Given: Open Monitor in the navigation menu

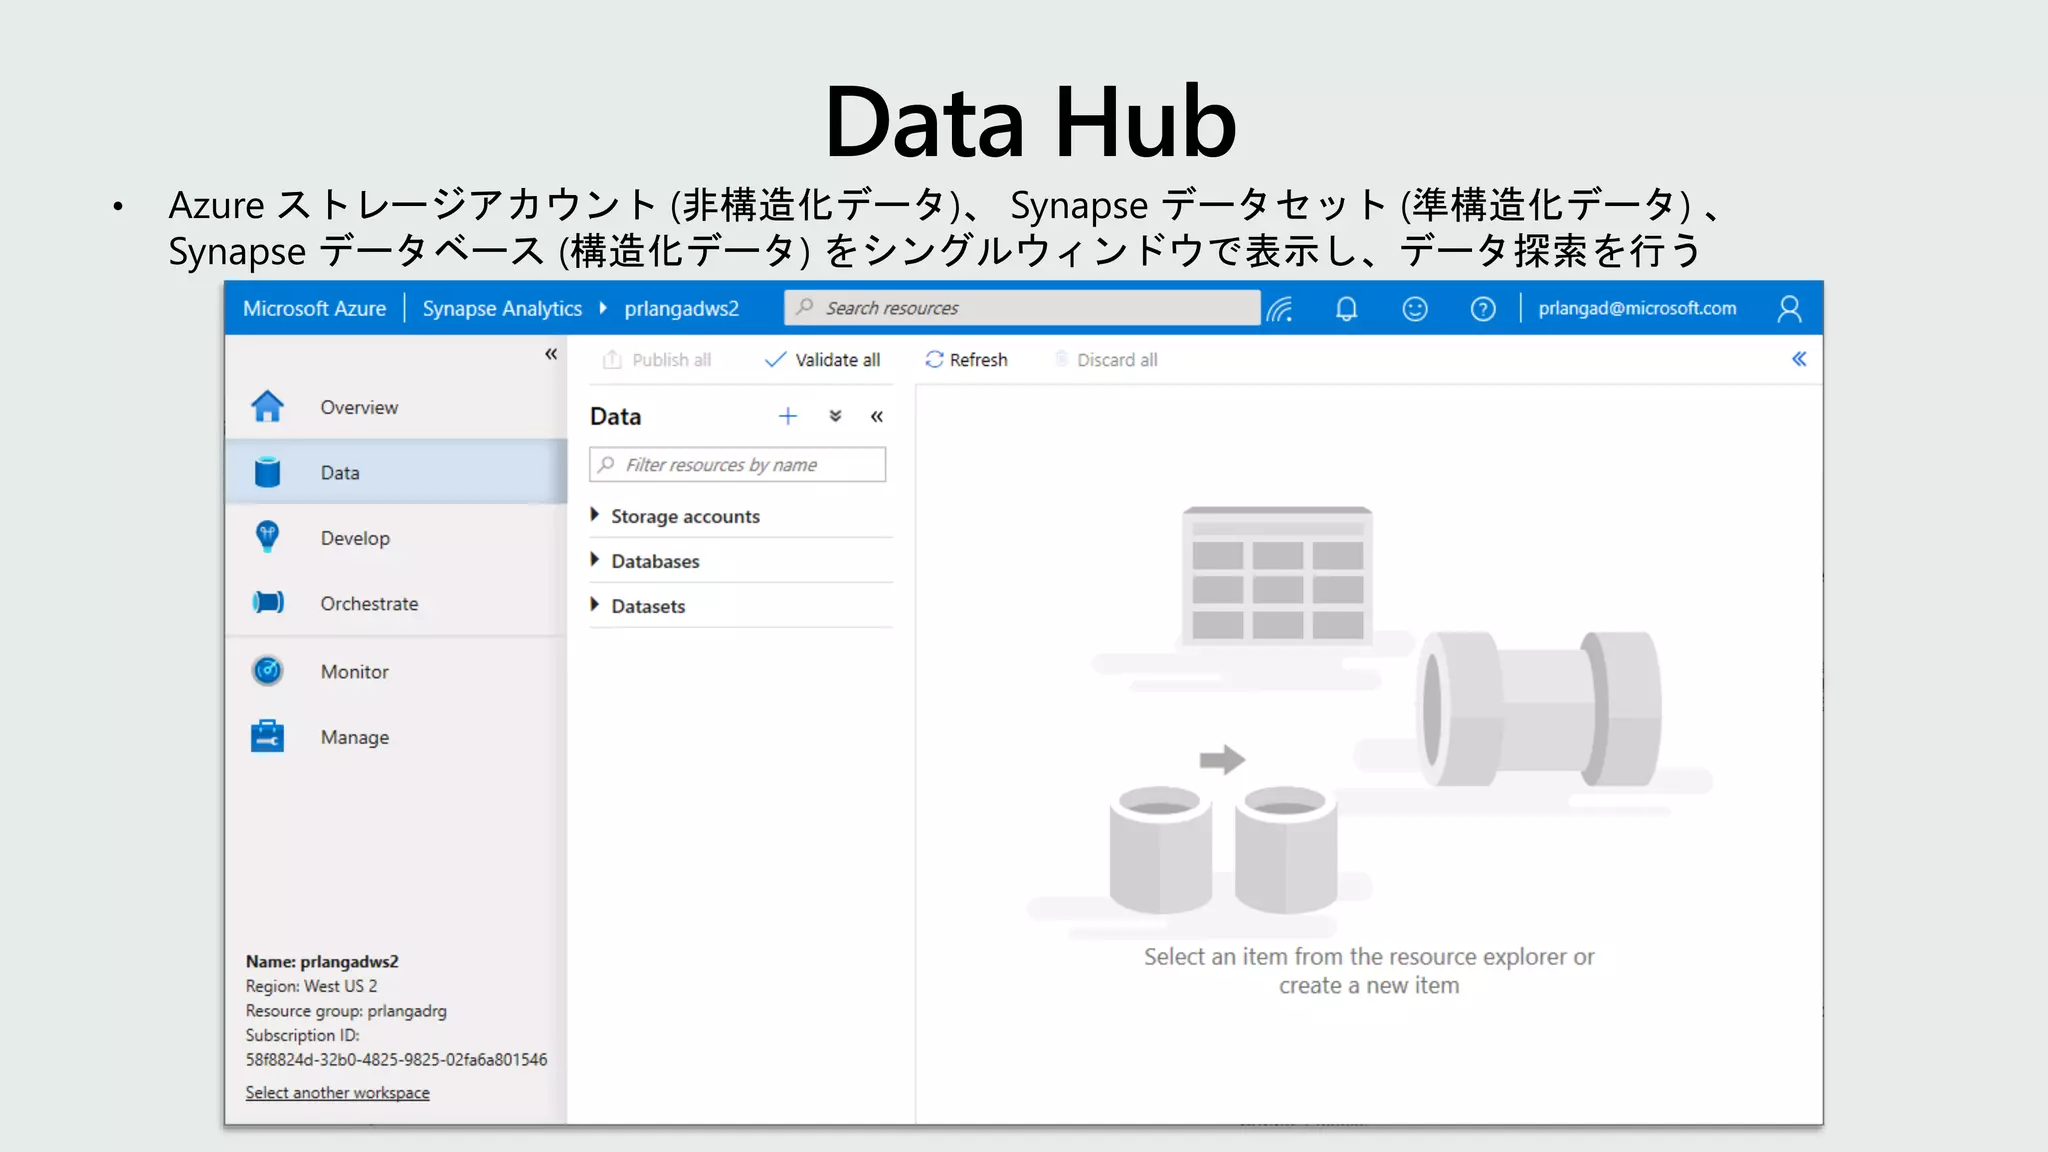Looking at the screenshot, I should tap(354, 672).
